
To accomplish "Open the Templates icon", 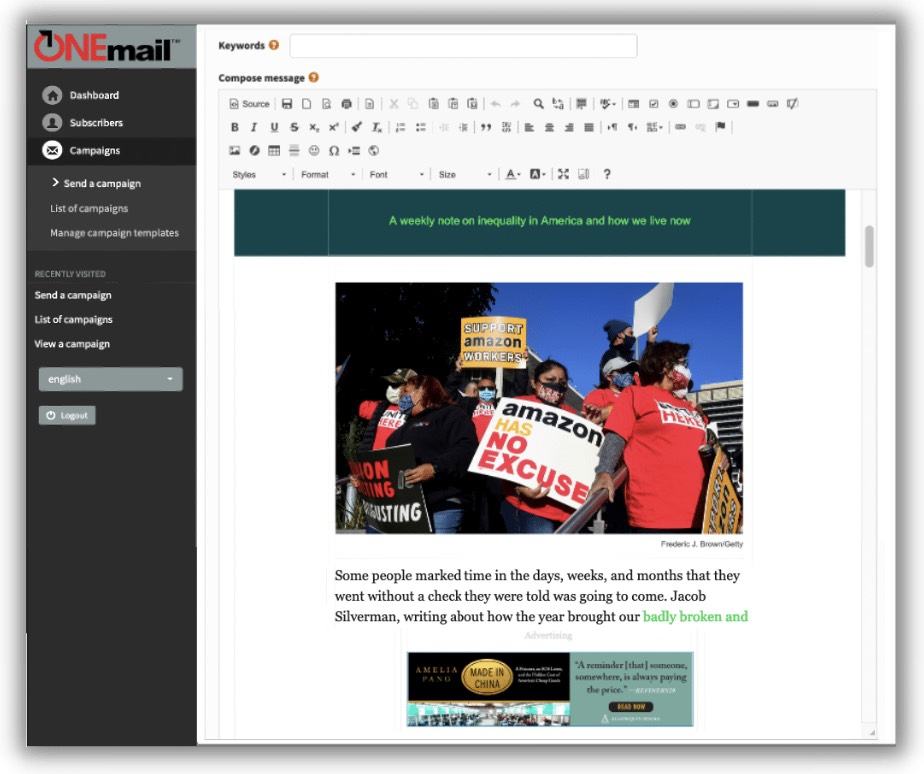I will coord(369,104).
